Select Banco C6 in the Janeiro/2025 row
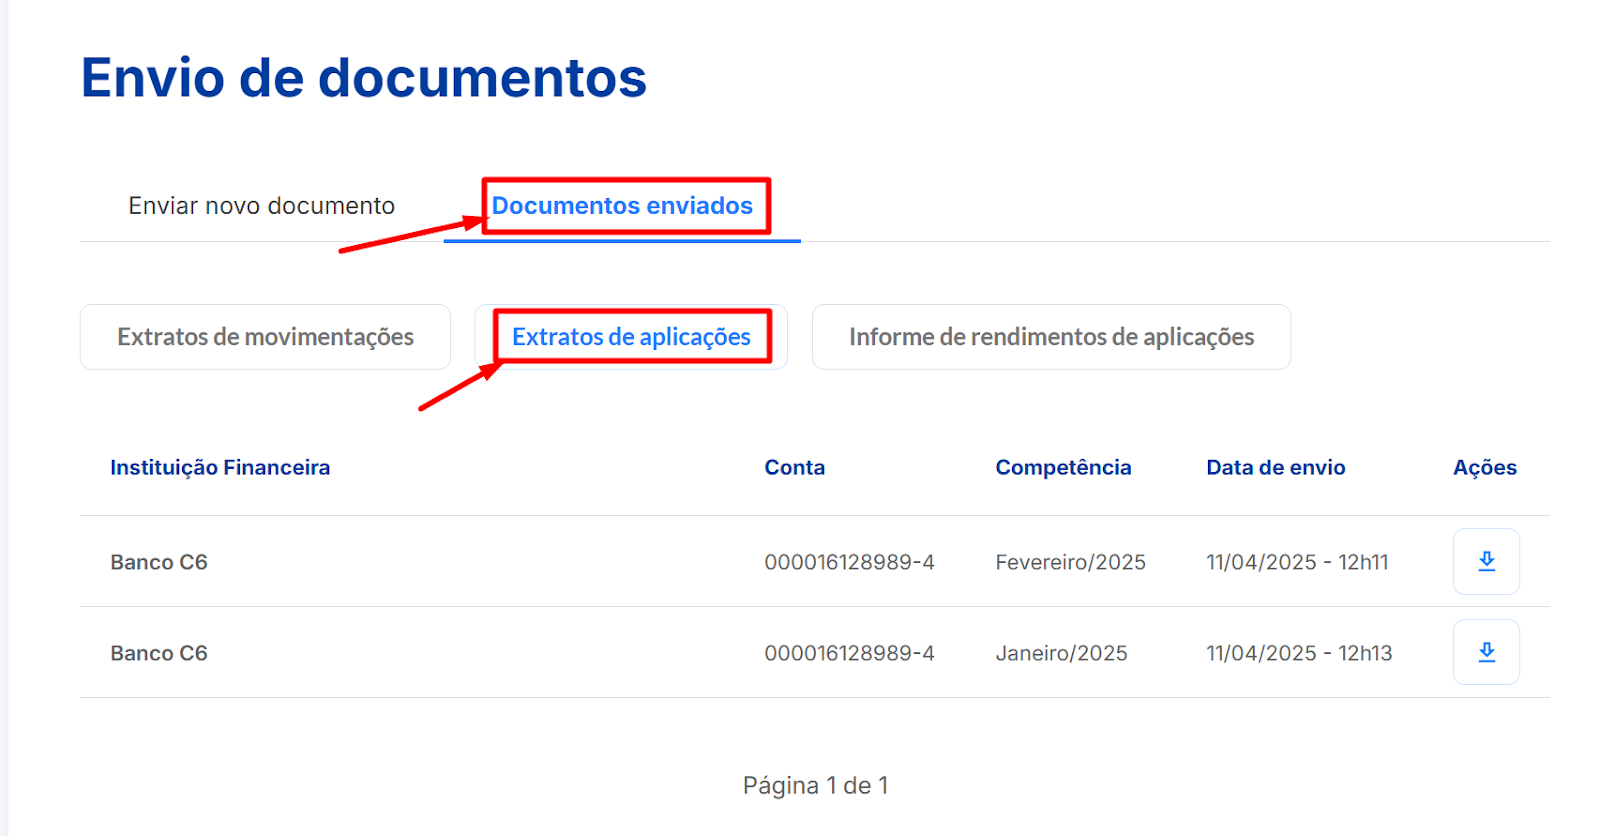Image resolution: width=1600 pixels, height=836 pixels. point(159,653)
